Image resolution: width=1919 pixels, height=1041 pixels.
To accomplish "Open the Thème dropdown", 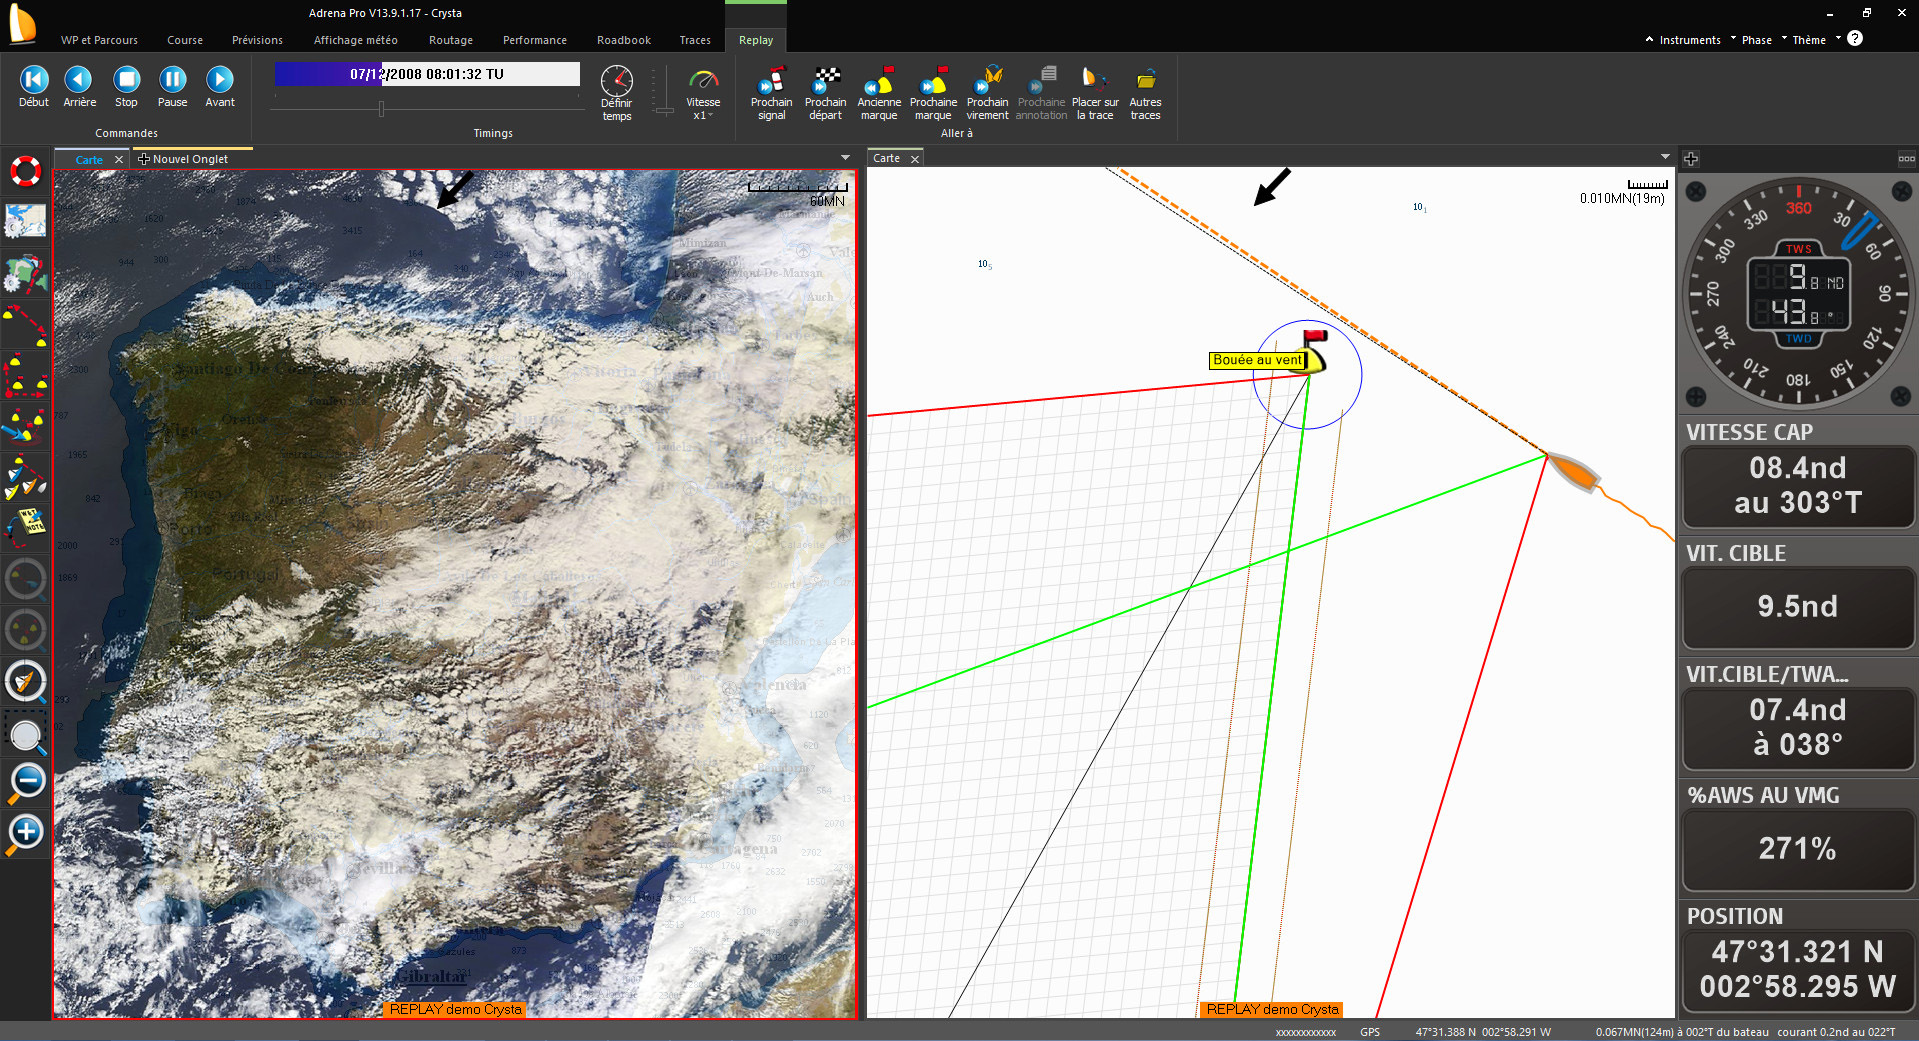I will pos(1815,40).
